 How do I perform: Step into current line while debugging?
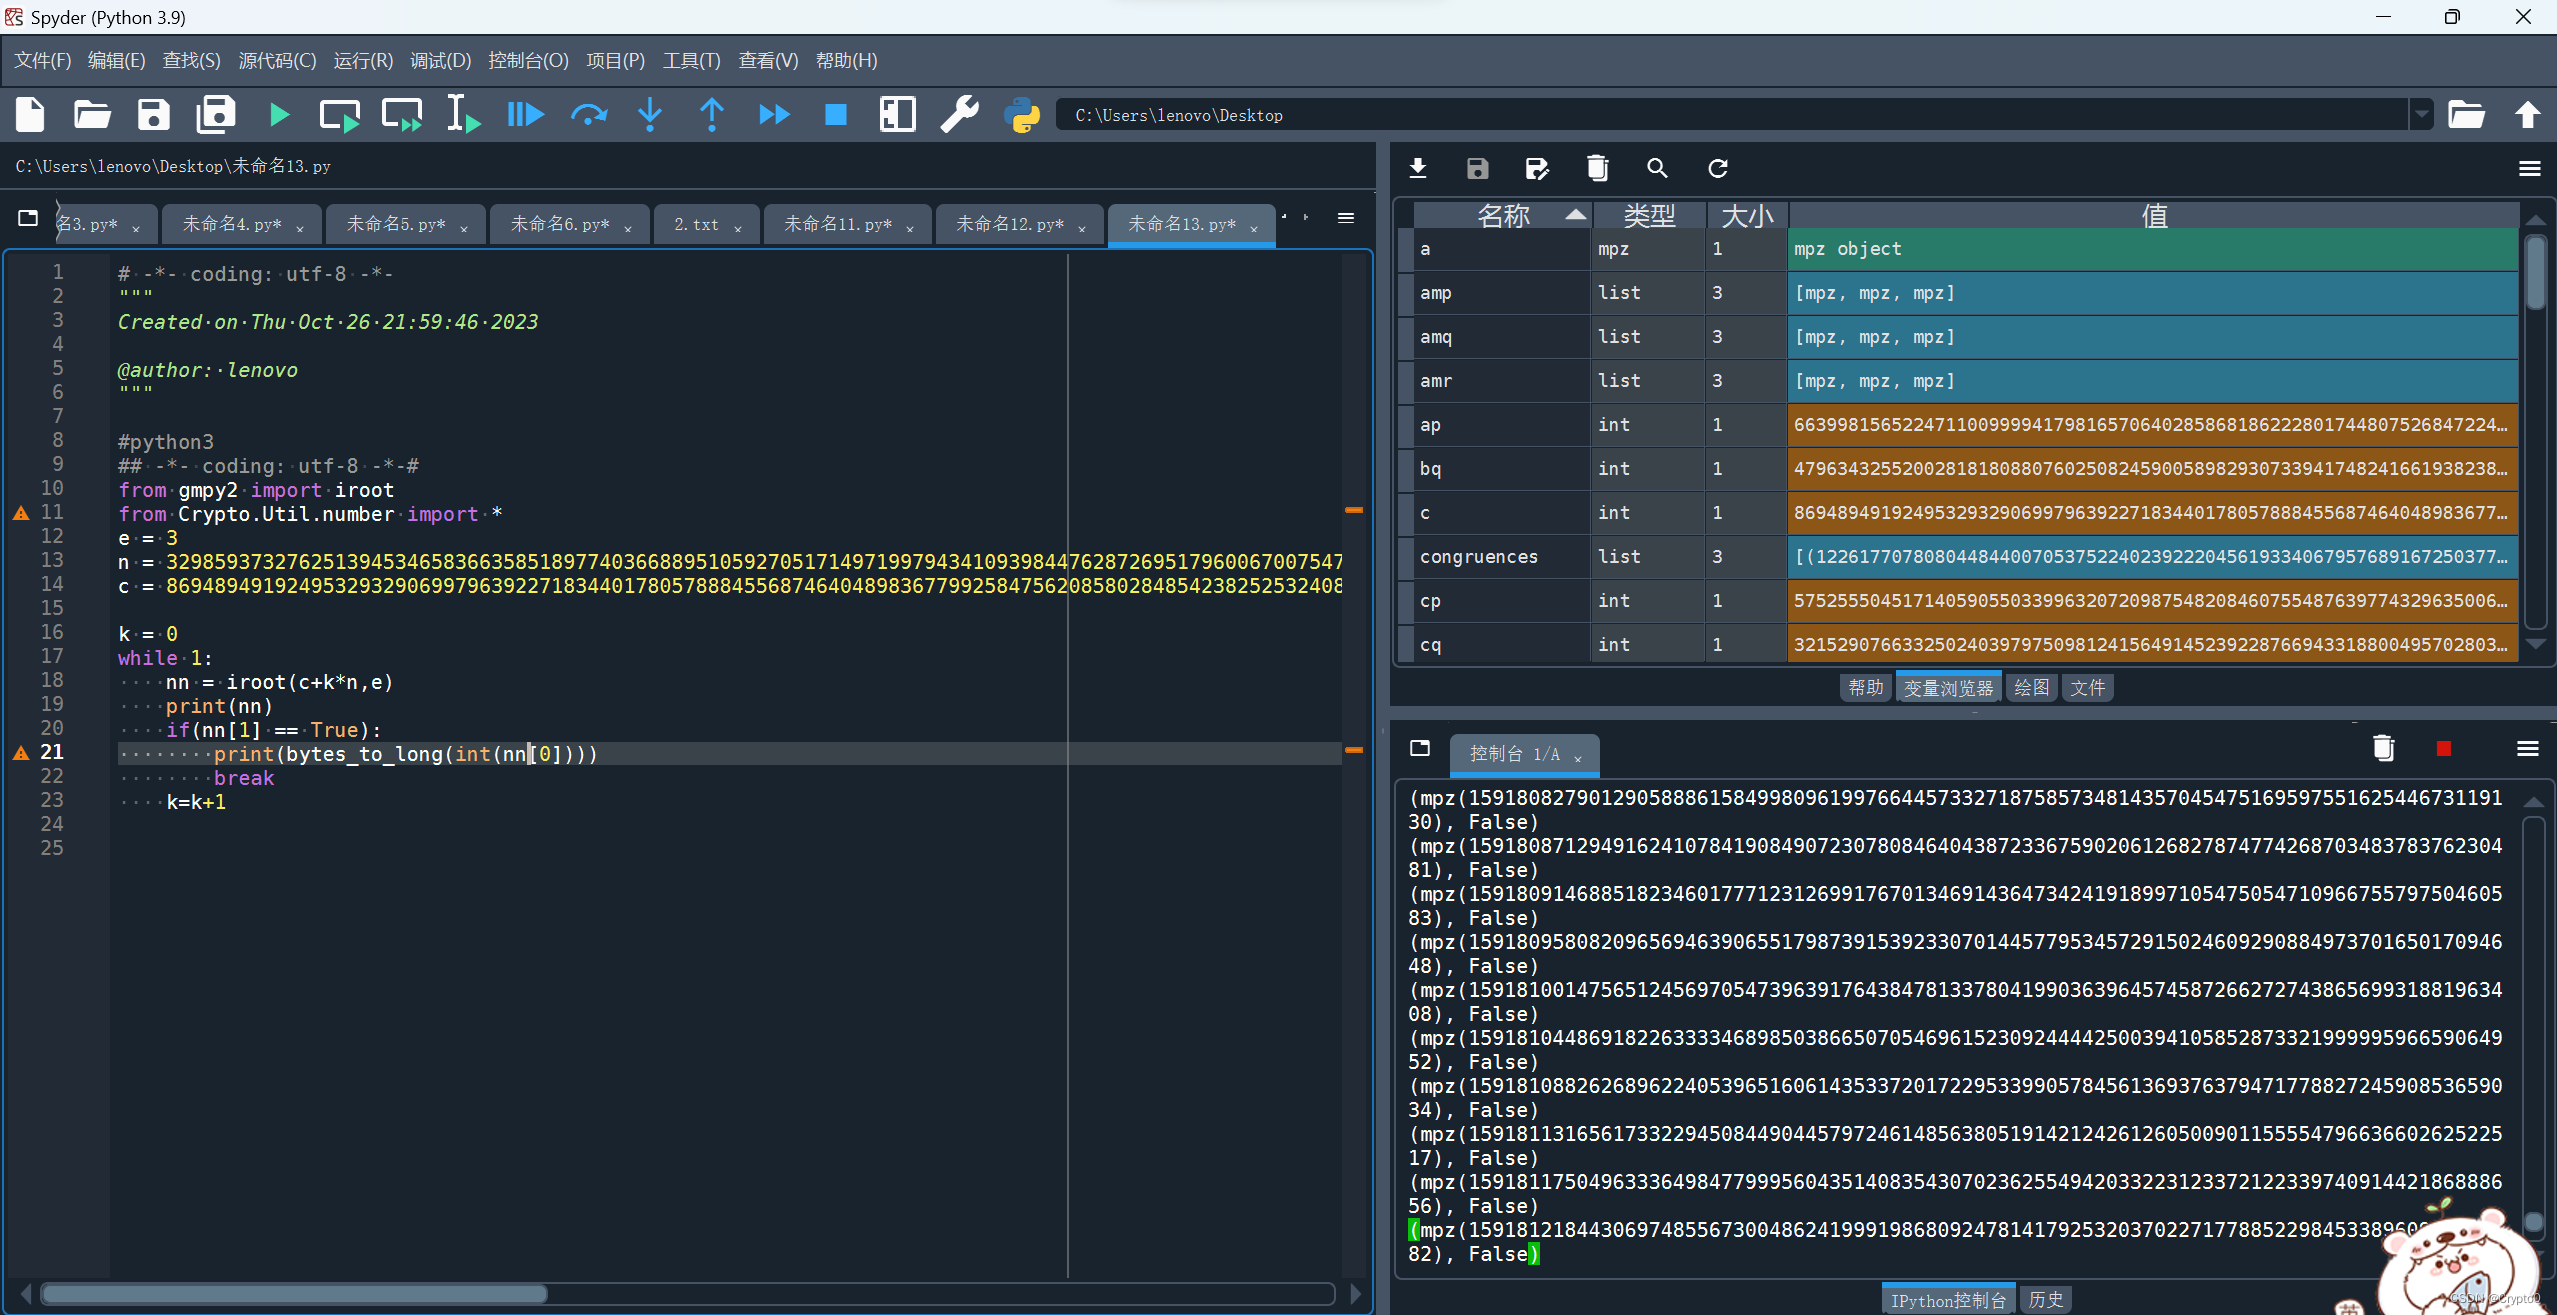pyautogui.click(x=650, y=114)
